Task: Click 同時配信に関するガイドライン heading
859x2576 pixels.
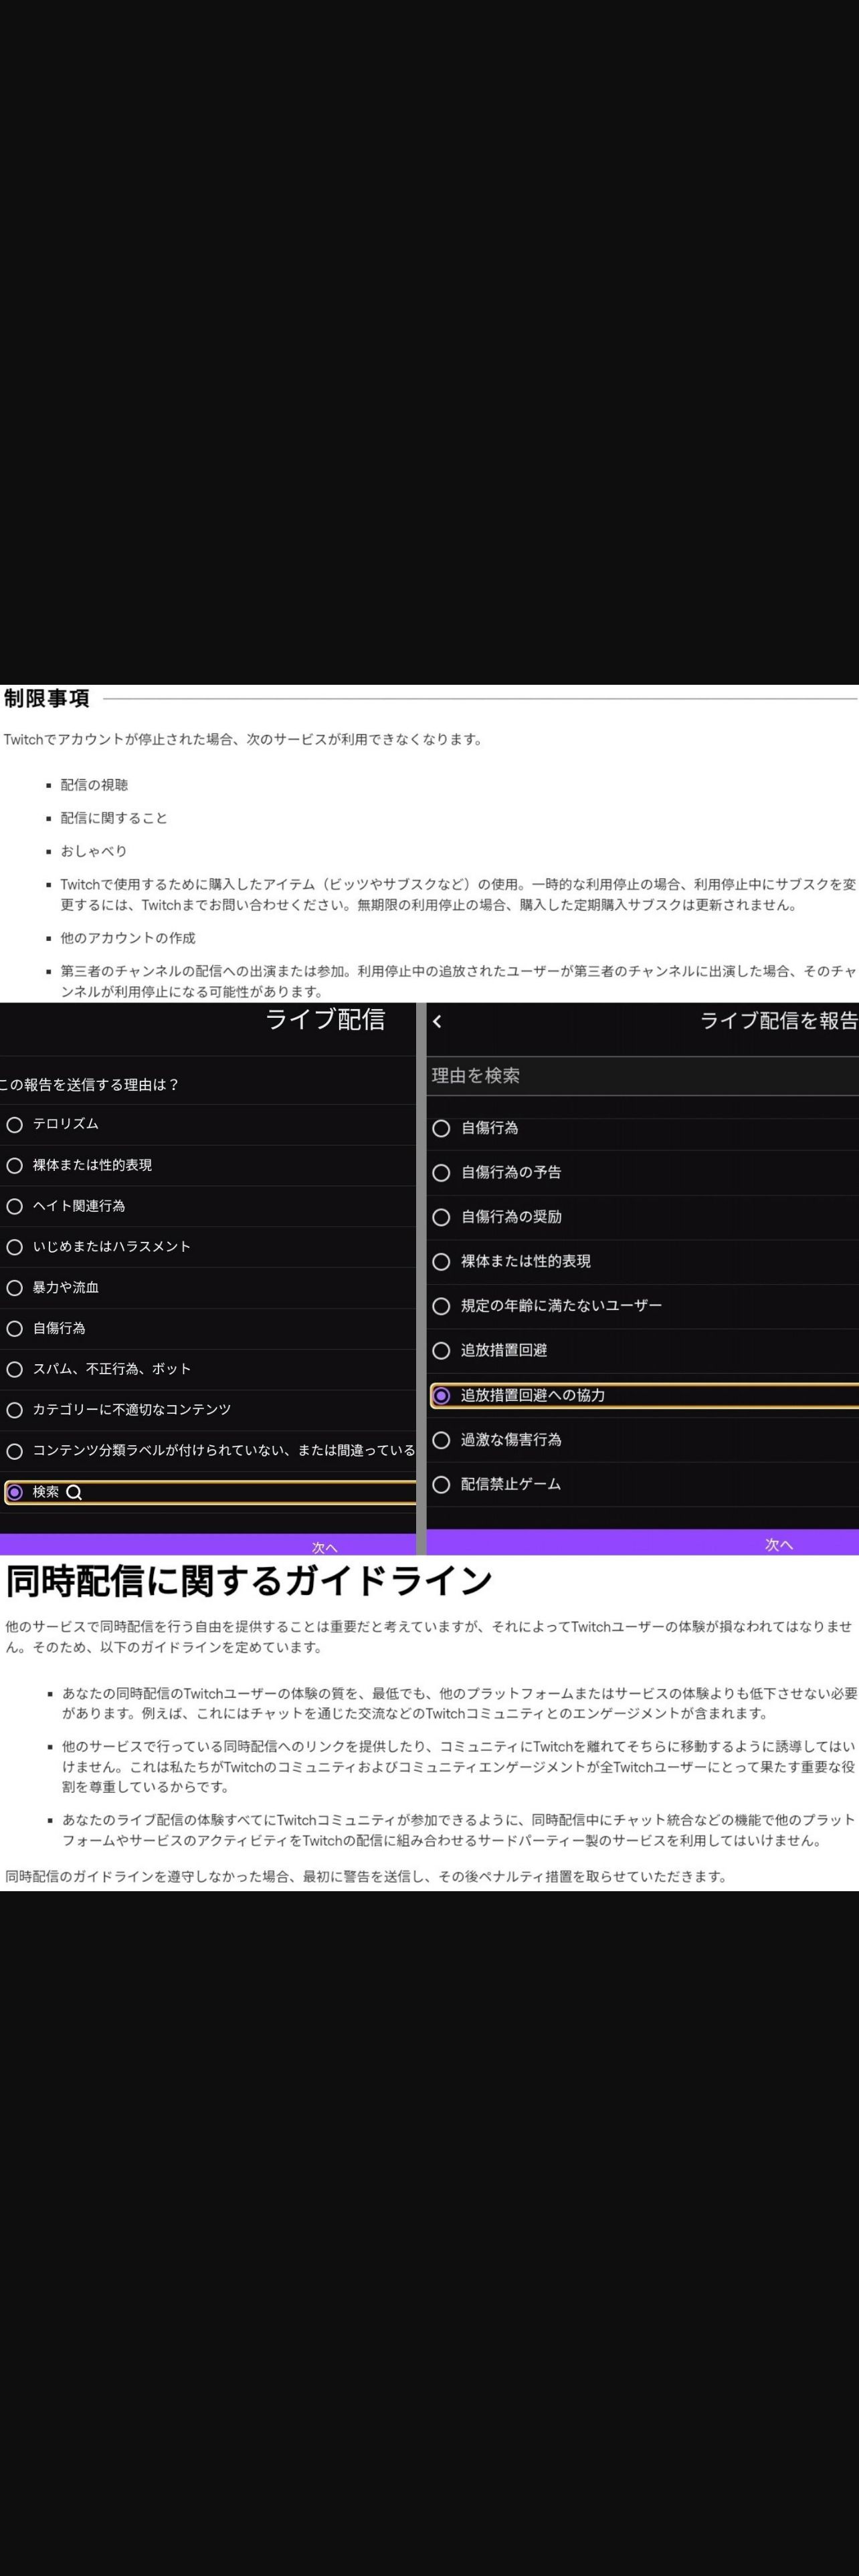Action: tap(249, 1581)
